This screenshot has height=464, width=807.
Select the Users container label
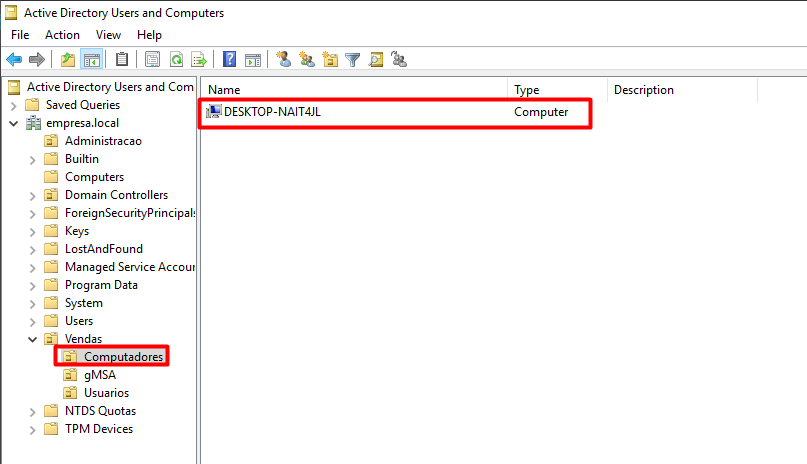pyautogui.click(x=79, y=321)
